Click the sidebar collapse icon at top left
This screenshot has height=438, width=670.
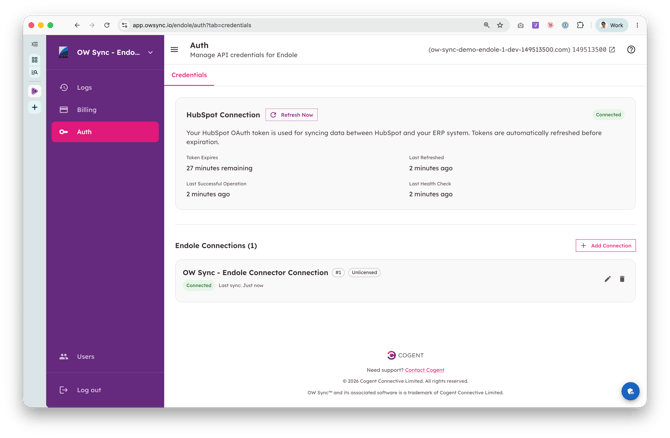coord(35,44)
